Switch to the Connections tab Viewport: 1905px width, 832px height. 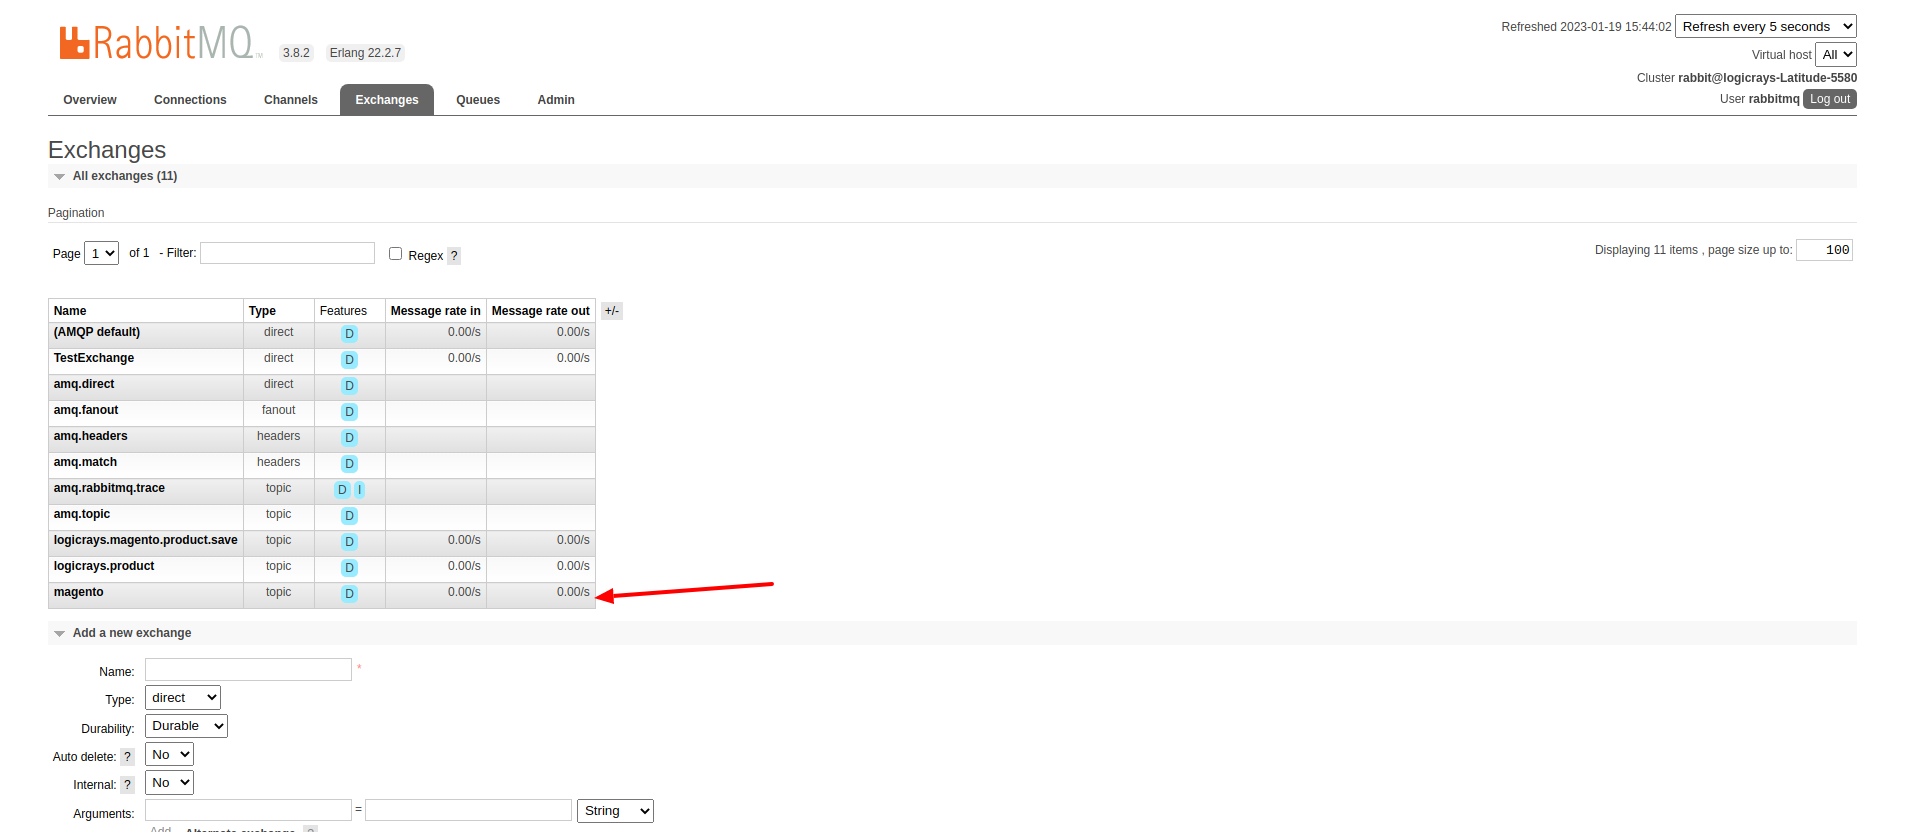(x=190, y=100)
